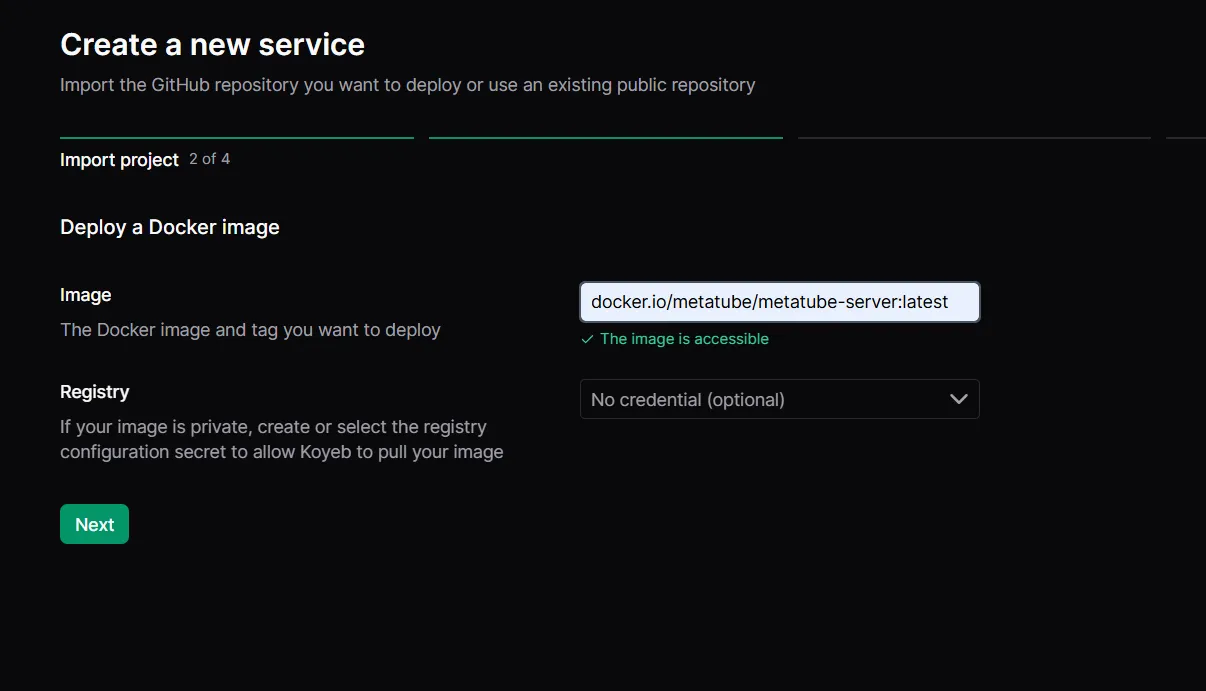Click the 'Docker image and tag' description text
Screen dimensions: 1206x691
click(250, 330)
